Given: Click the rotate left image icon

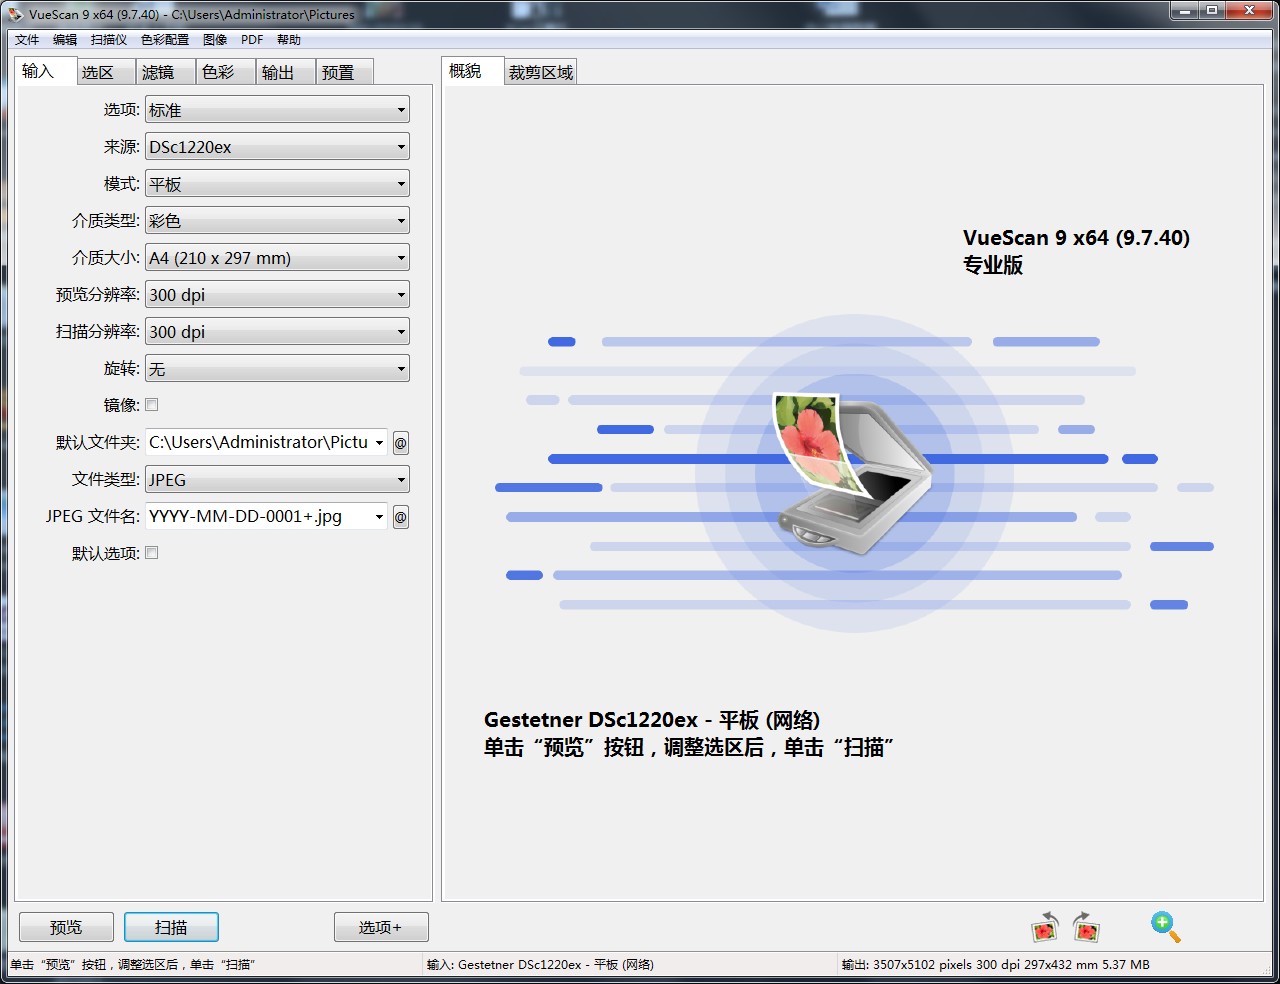Looking at the screenshot, I should click(1045, 927).
